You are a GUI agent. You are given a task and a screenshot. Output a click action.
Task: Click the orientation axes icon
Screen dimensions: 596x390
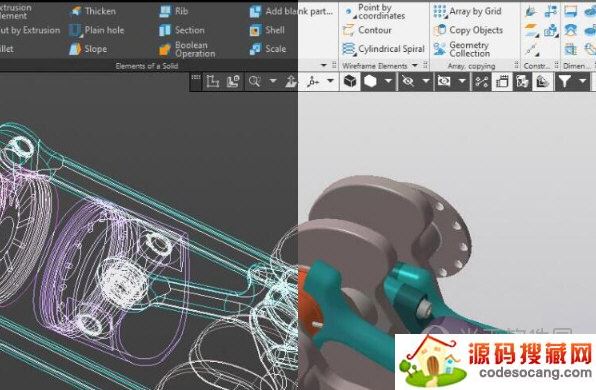coord(313,81)
